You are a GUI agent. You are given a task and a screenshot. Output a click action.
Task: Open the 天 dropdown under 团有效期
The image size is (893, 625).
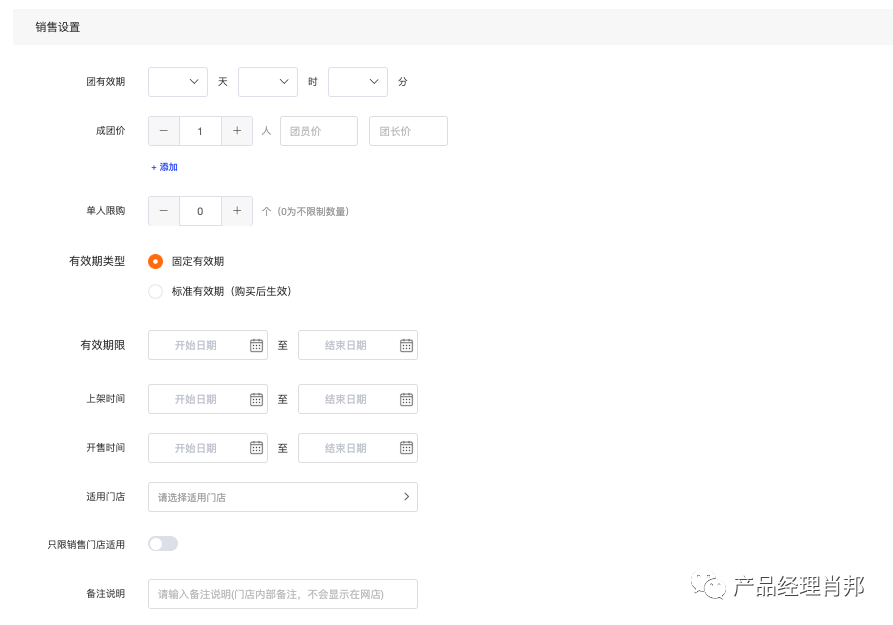[177, 82]
